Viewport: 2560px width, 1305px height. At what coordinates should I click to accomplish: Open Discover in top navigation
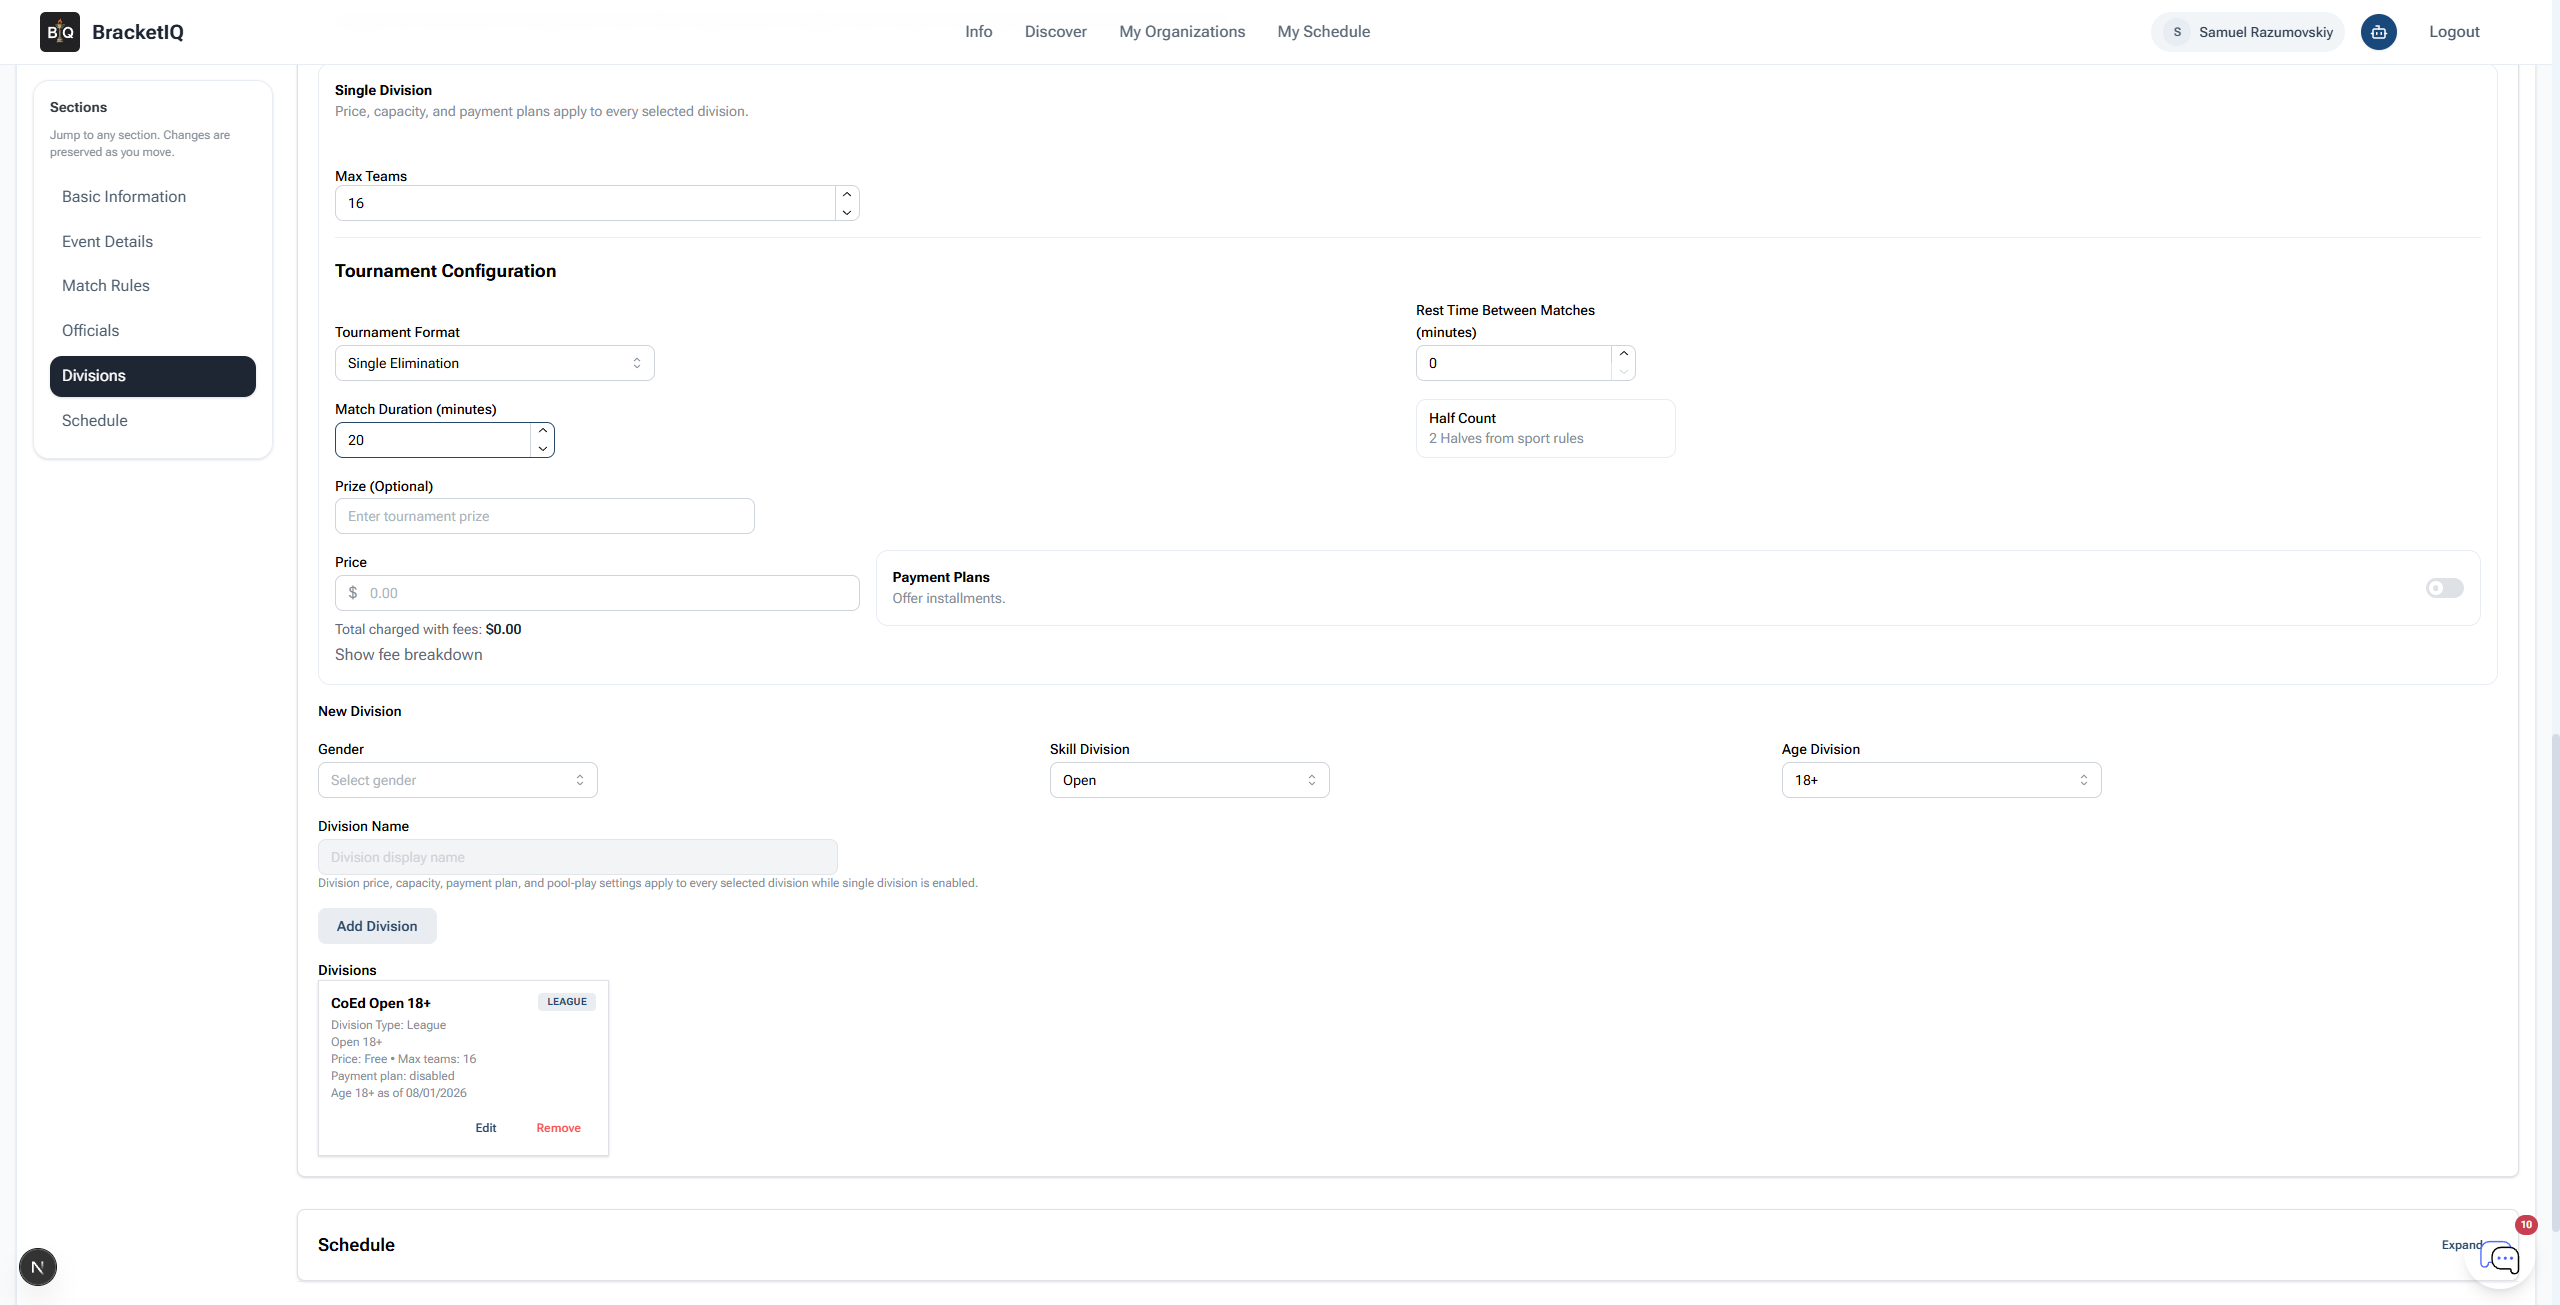click(1055, 32)
